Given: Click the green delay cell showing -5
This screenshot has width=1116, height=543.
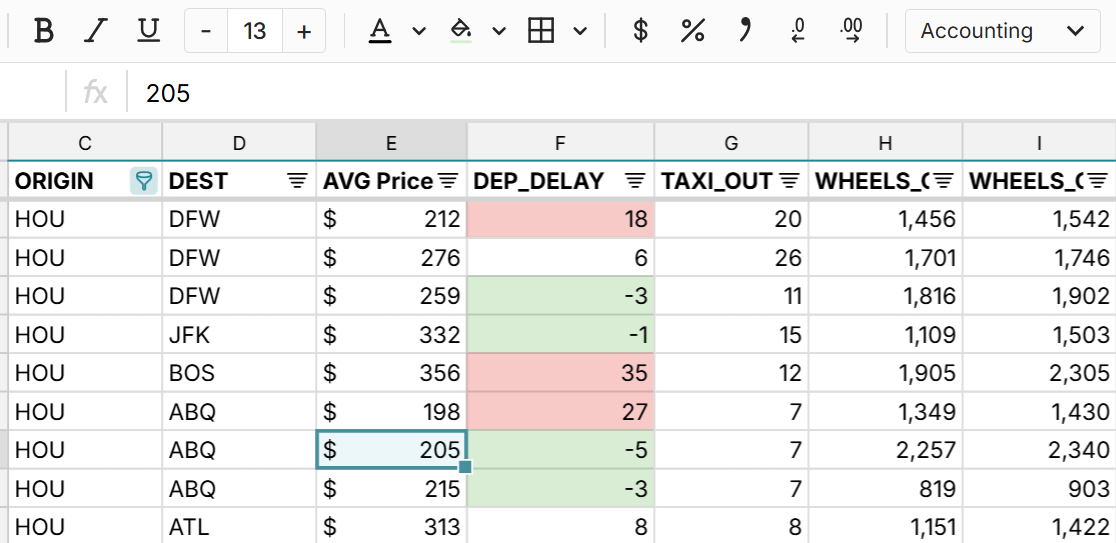Looking at the screenshot, I should [x=560, y=450].
